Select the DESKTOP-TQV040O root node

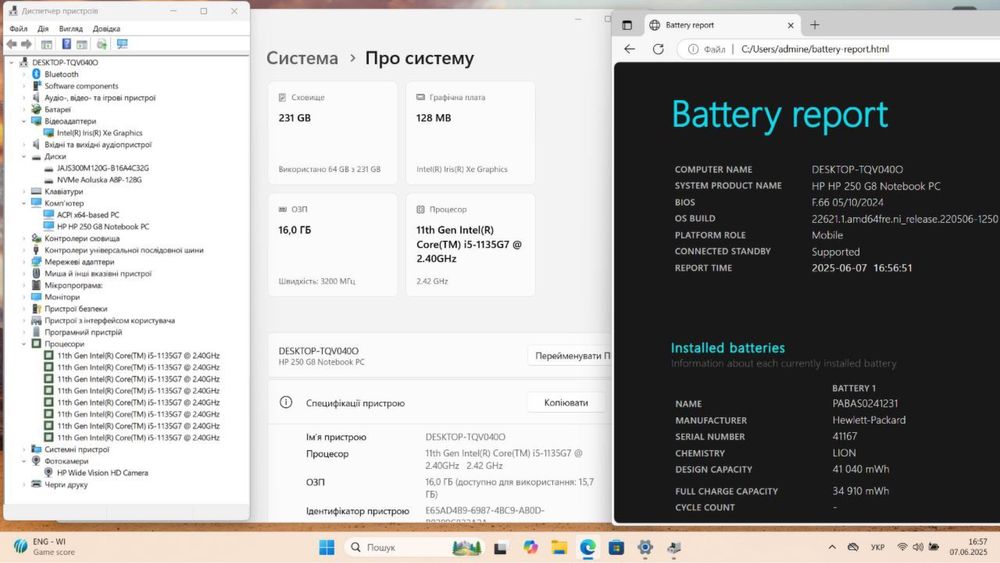pyautogui.click(x=65, y=62)
